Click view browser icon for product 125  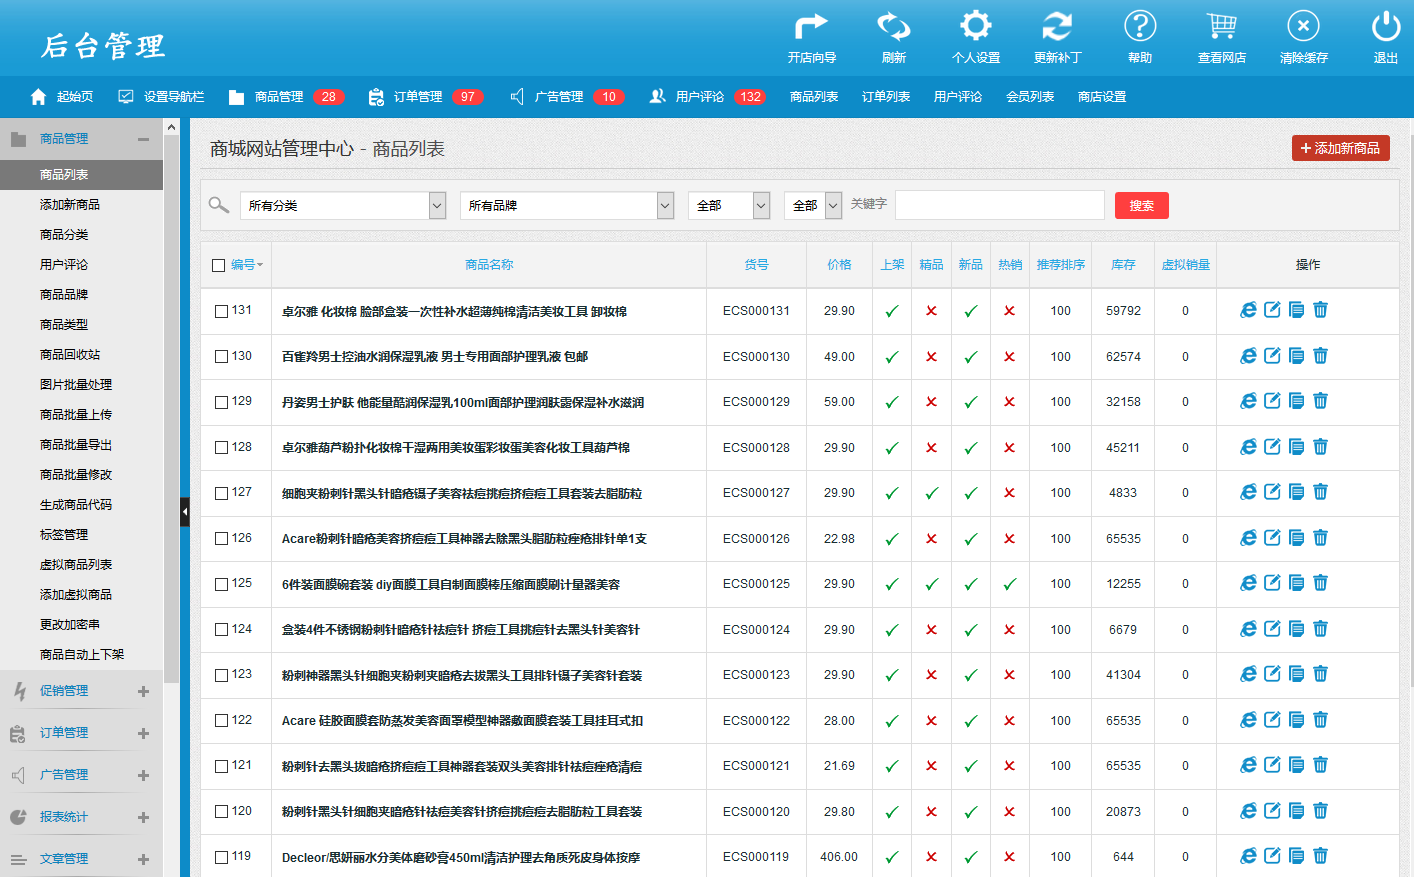pos(1248,583)
